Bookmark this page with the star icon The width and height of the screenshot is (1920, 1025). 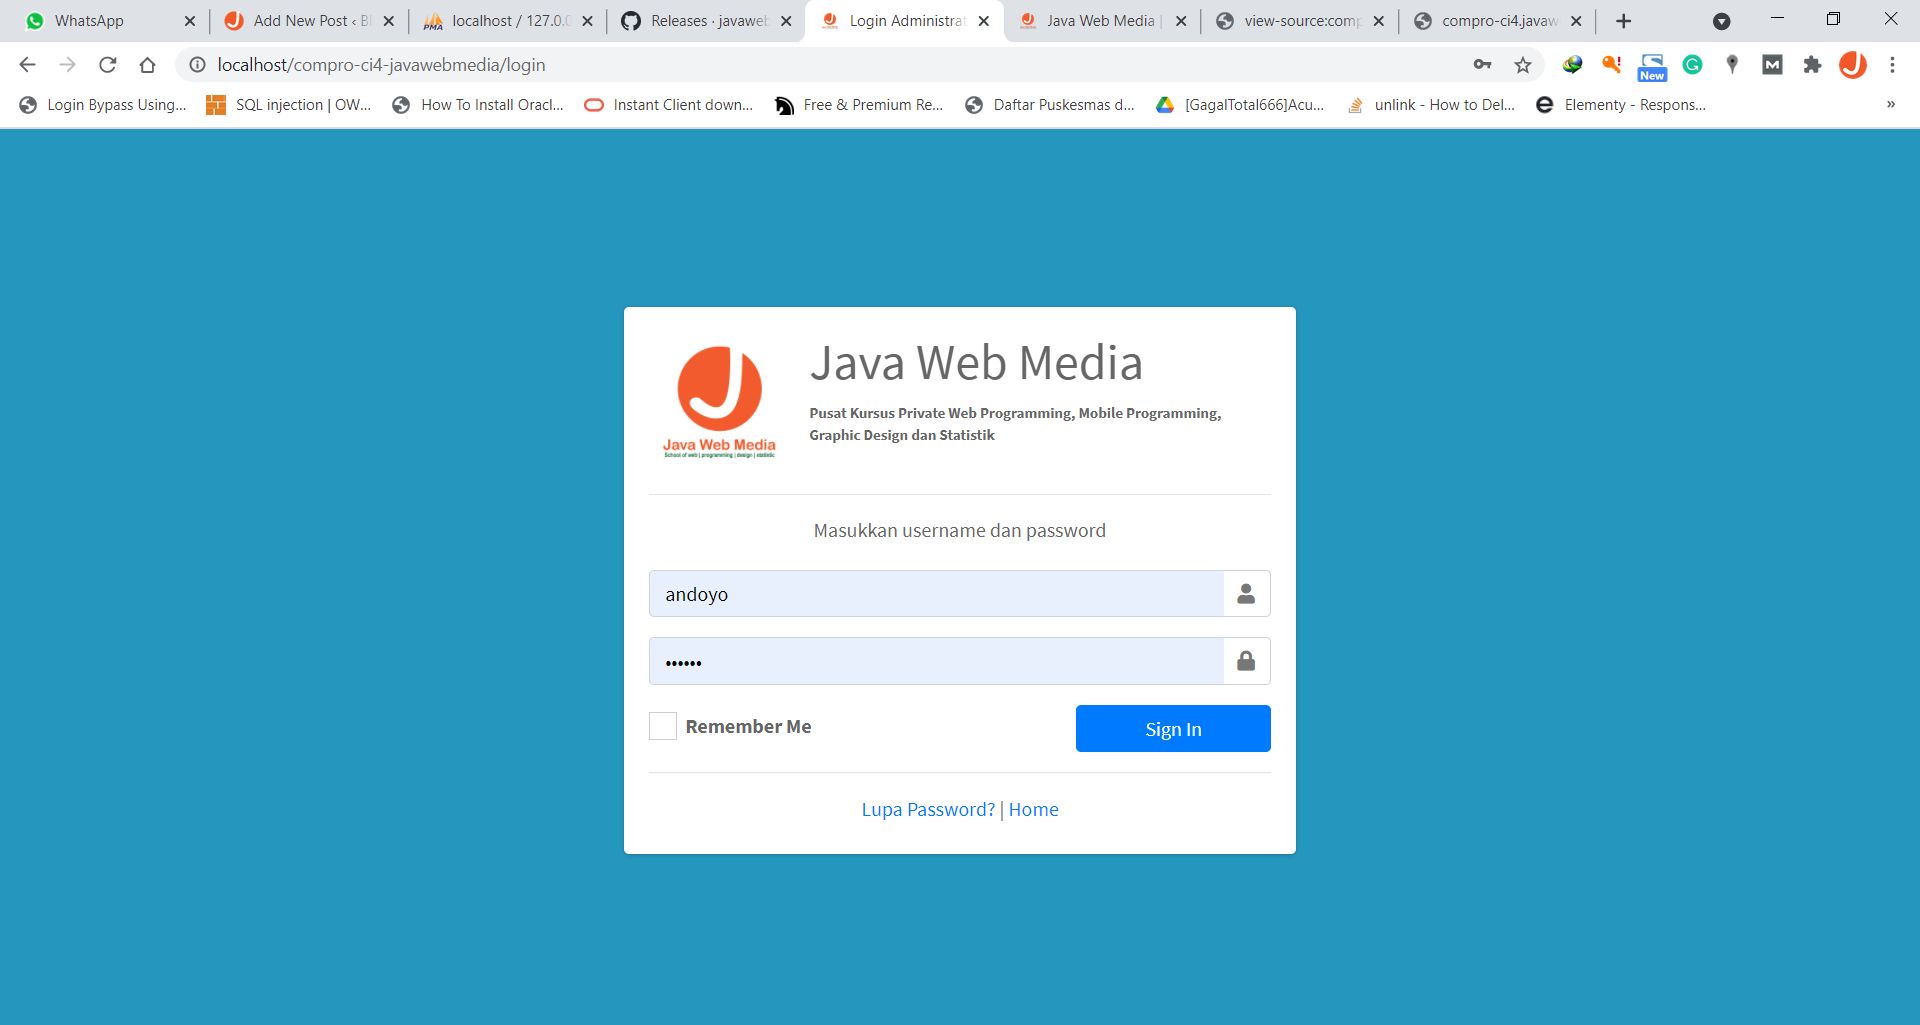click(x=1521, y=64)
